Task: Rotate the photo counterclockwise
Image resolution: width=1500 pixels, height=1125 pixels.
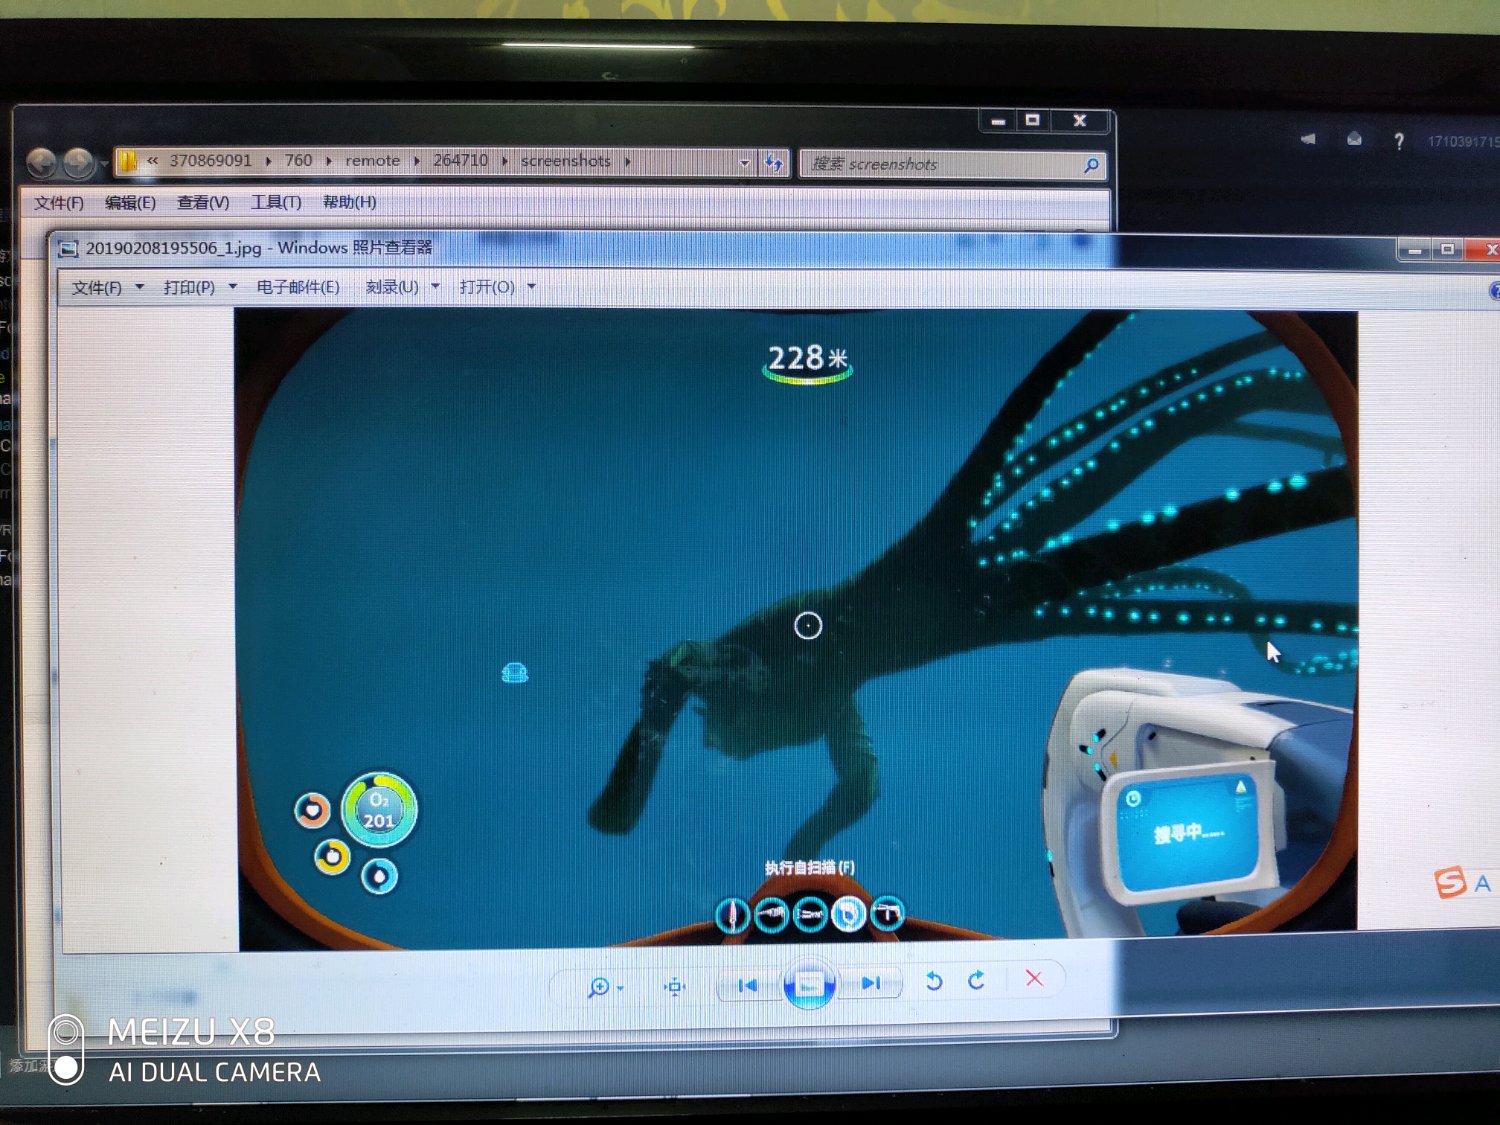Action: pos(934,981)
